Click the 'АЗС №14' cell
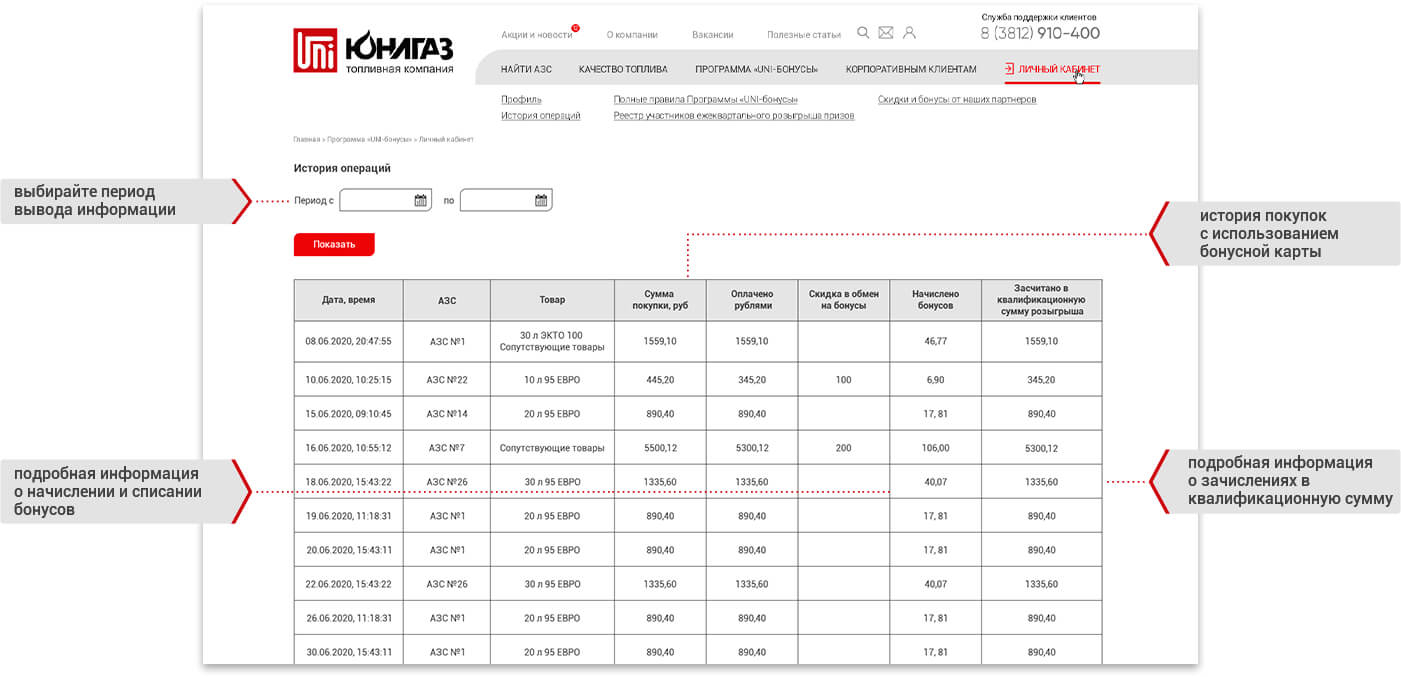1401x677 pixels. (447, 414)
